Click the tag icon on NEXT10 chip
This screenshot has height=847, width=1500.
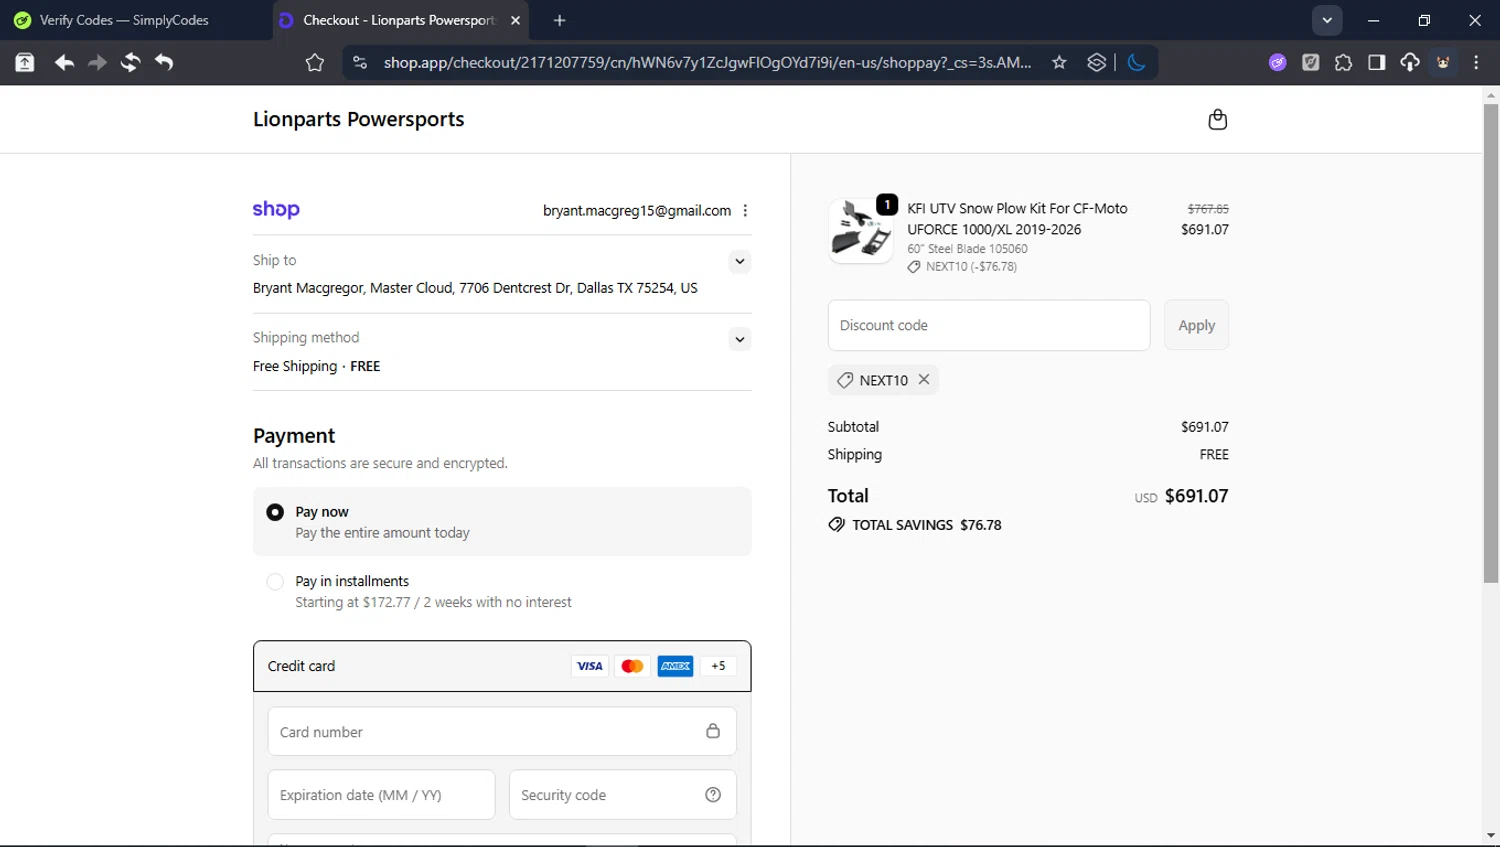tap(845, 380)
